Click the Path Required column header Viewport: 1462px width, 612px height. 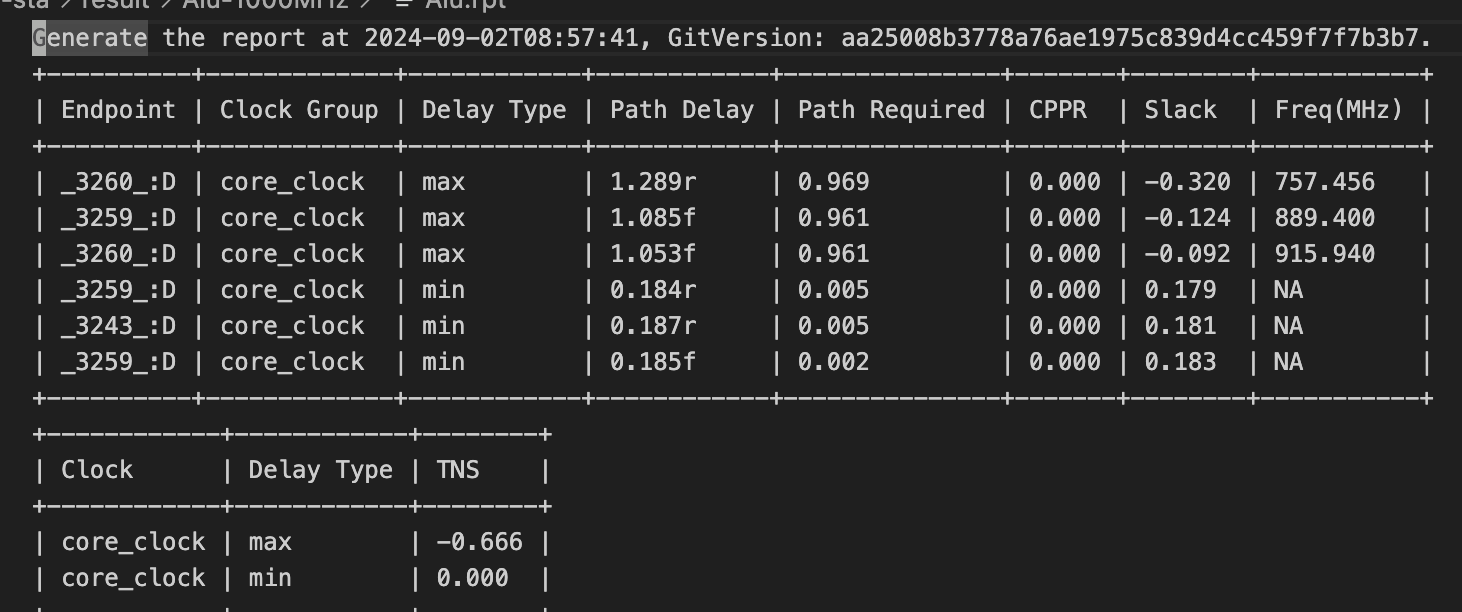pos(891,110)
